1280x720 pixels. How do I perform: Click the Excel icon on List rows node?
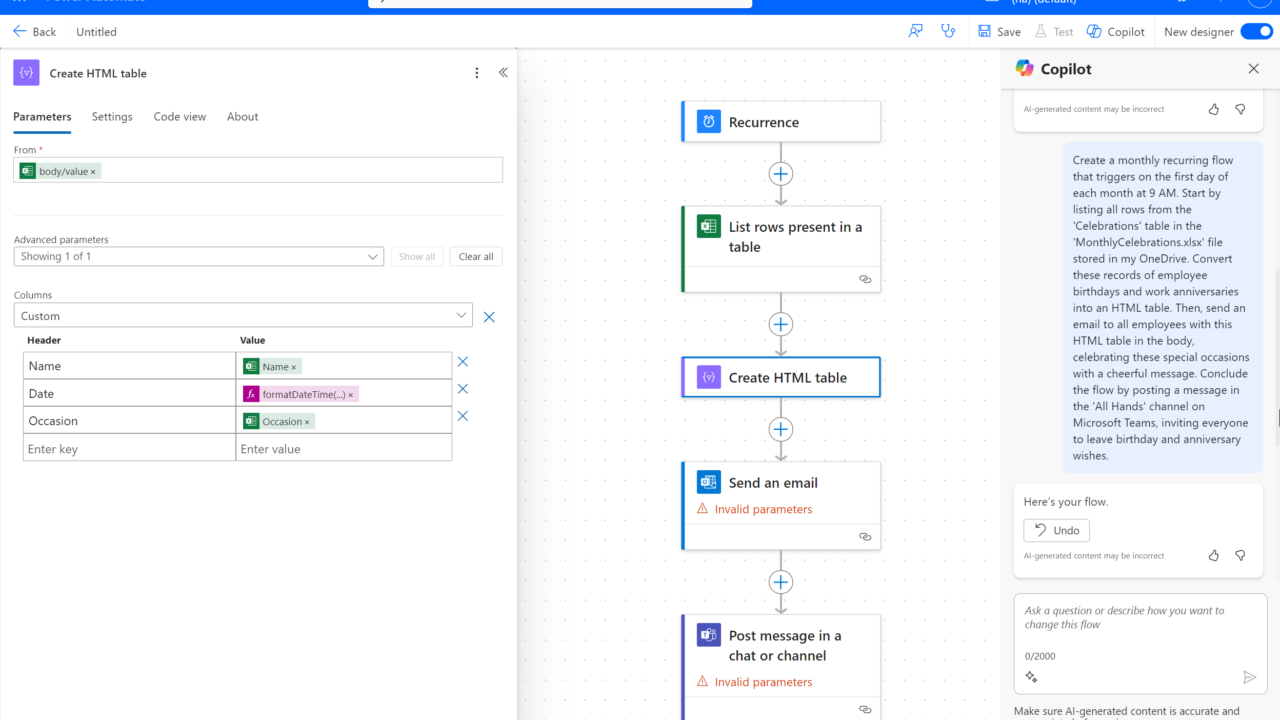709,227
